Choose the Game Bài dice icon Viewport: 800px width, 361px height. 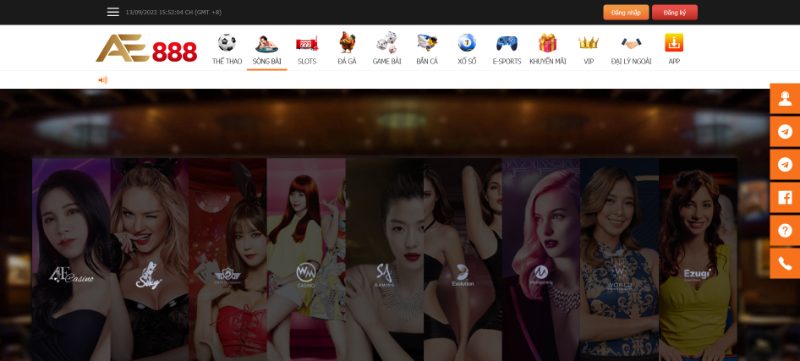tap(386, 42)
